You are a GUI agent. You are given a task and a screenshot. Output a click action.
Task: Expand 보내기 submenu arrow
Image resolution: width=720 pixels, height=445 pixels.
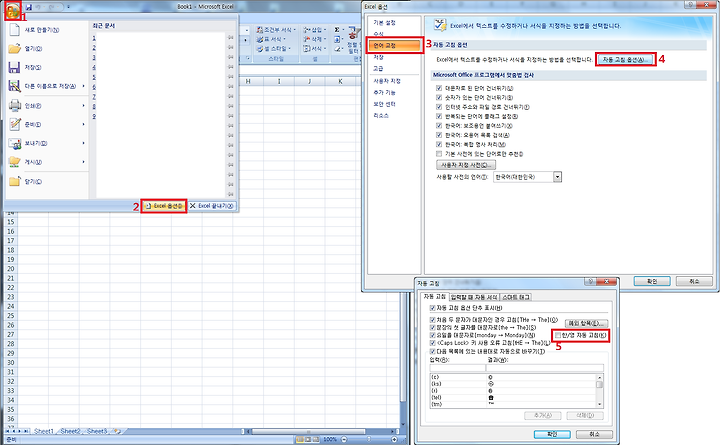84,143
